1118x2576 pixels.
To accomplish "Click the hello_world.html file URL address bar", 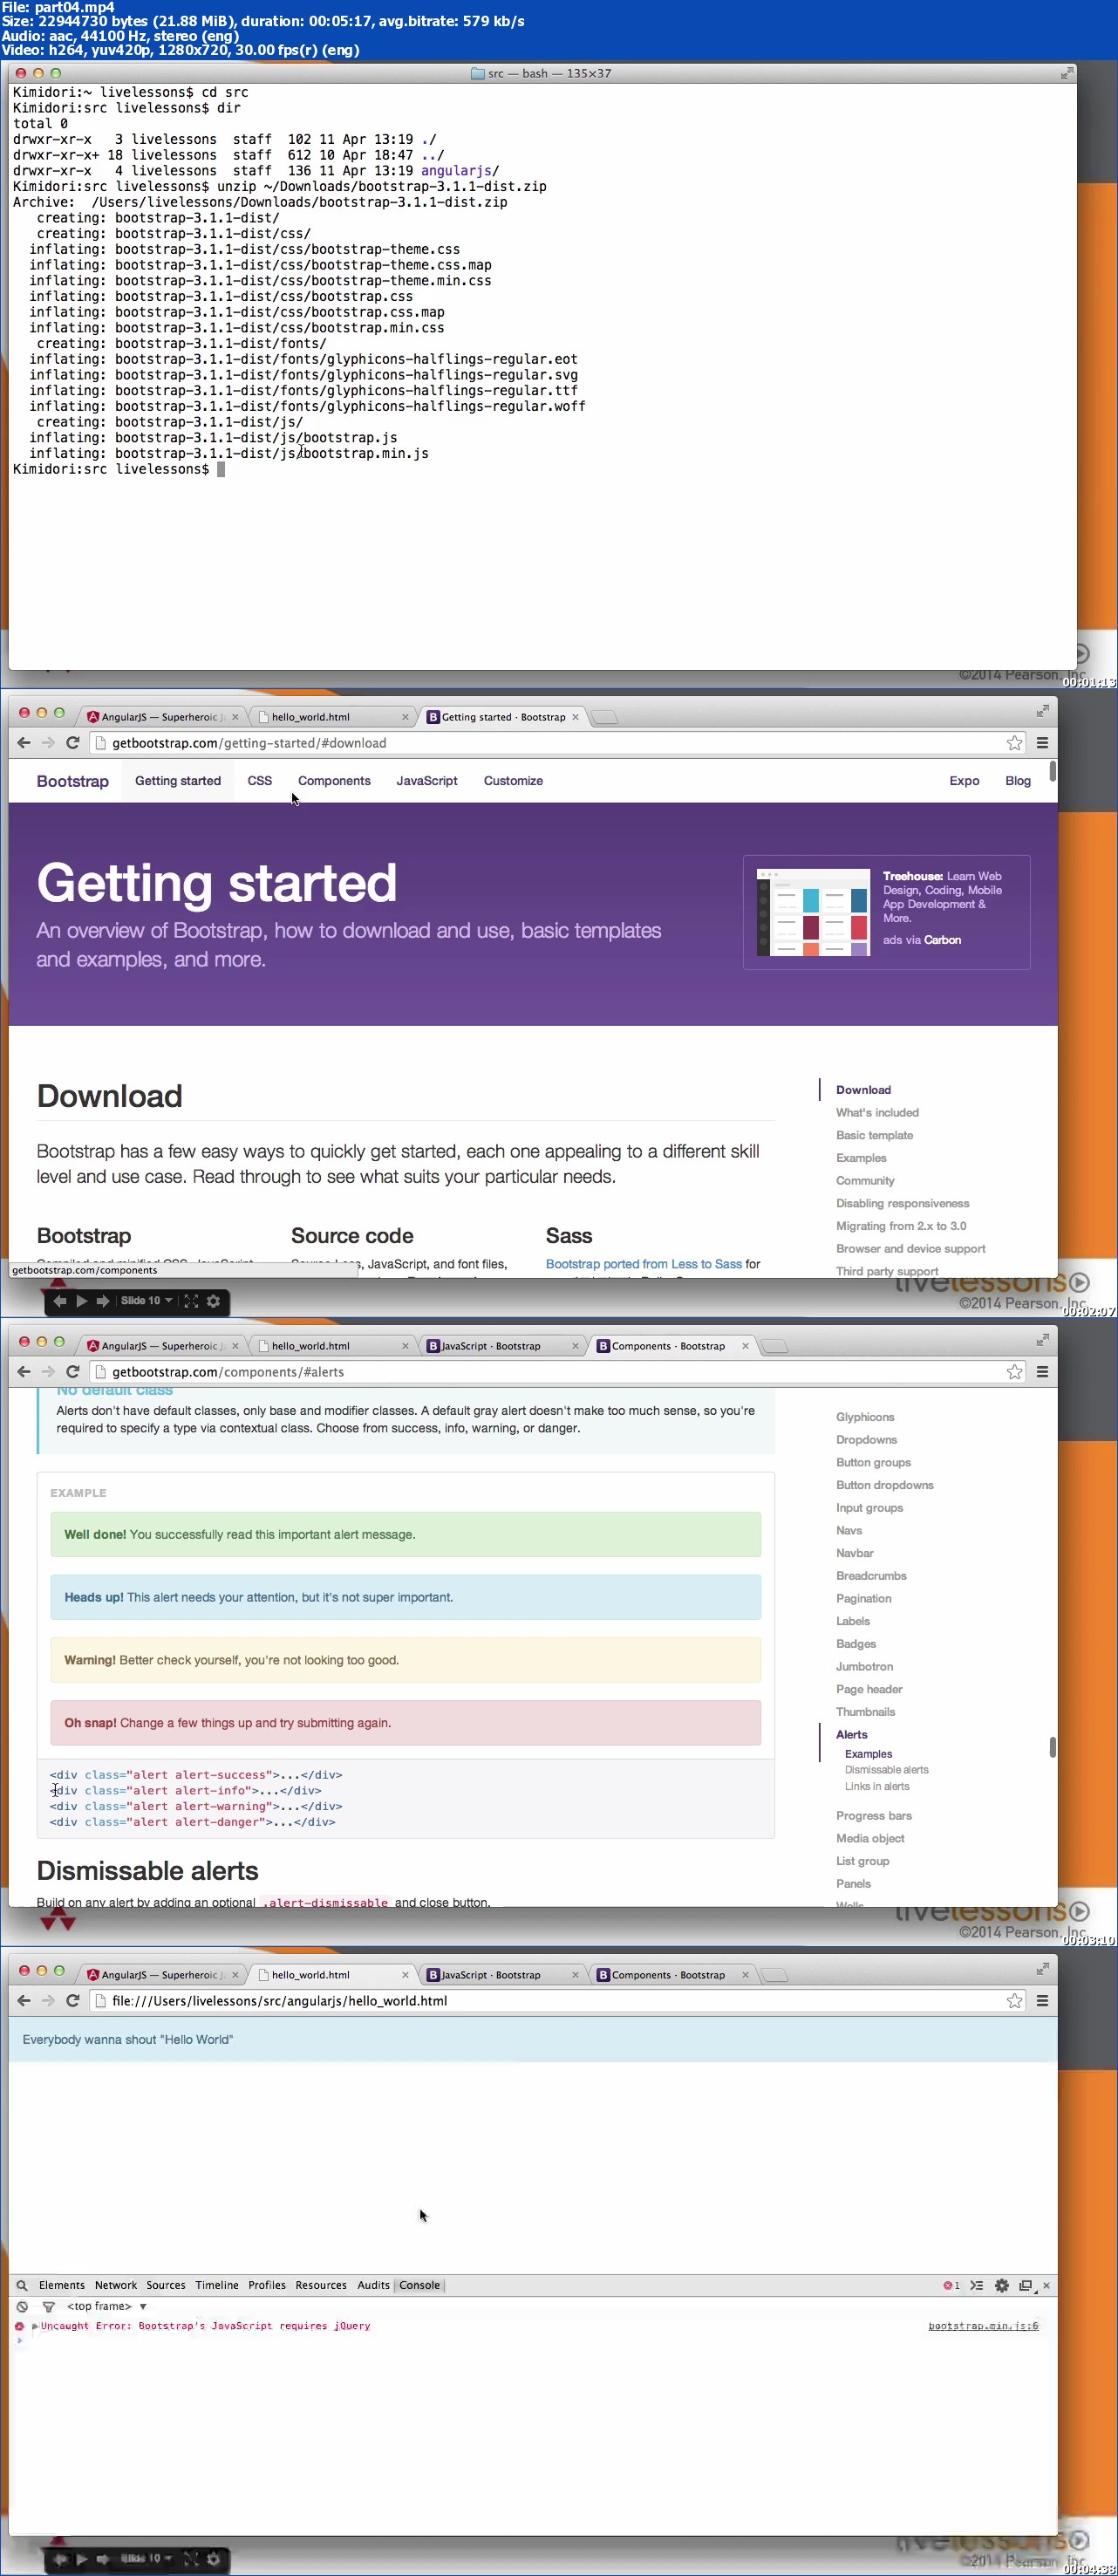I will click(x=558, y=2000).
